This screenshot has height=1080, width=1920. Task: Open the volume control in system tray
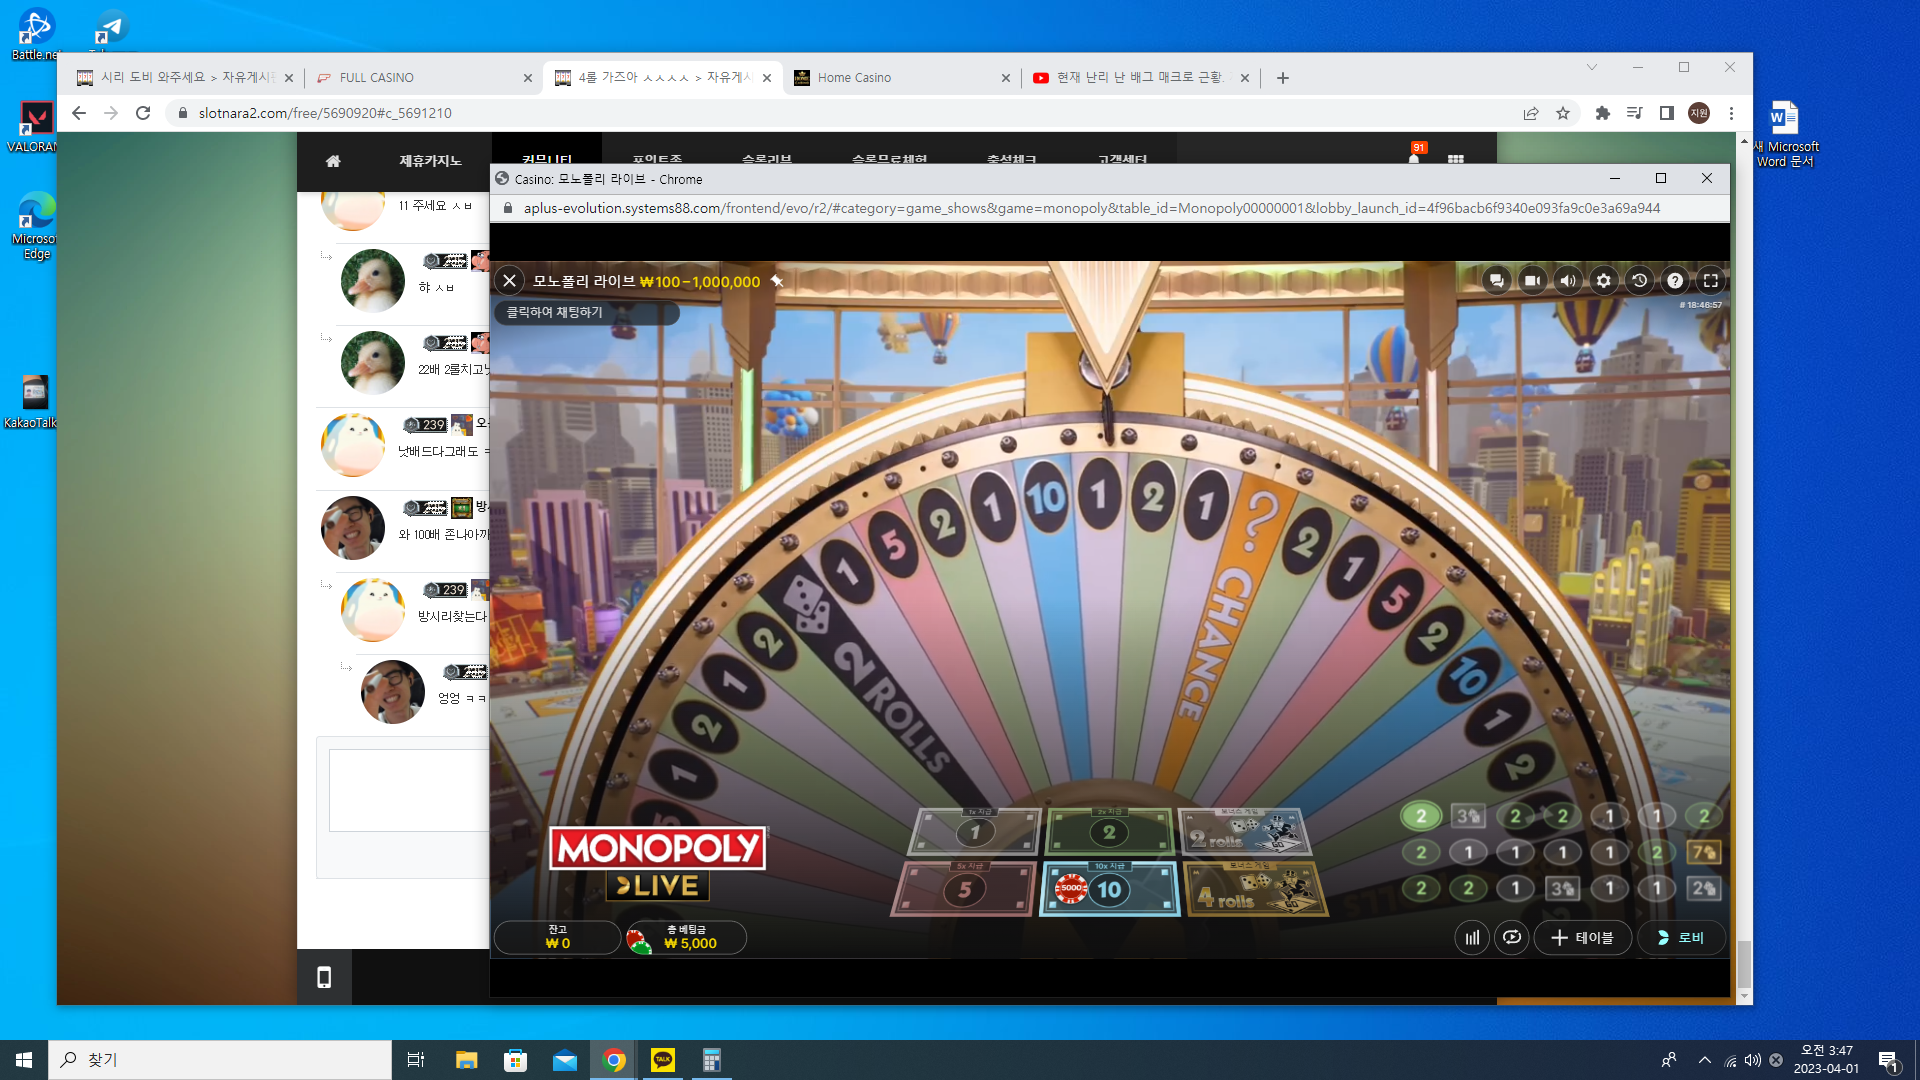coord(1753,1060)
